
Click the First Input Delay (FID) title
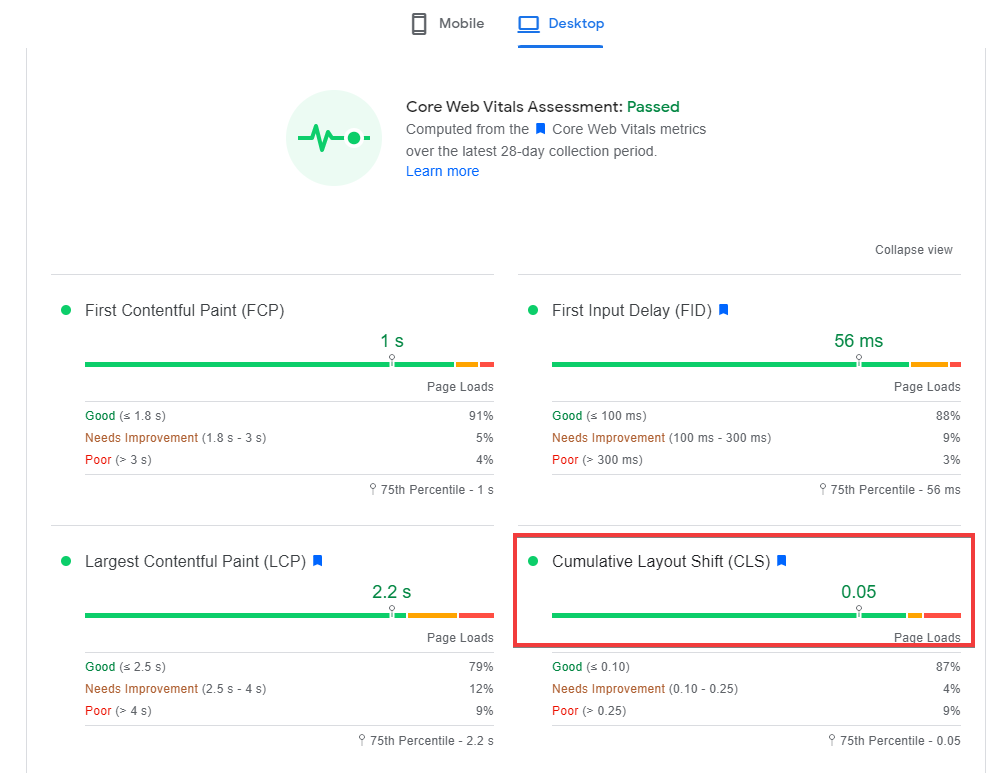coord(631,310)
